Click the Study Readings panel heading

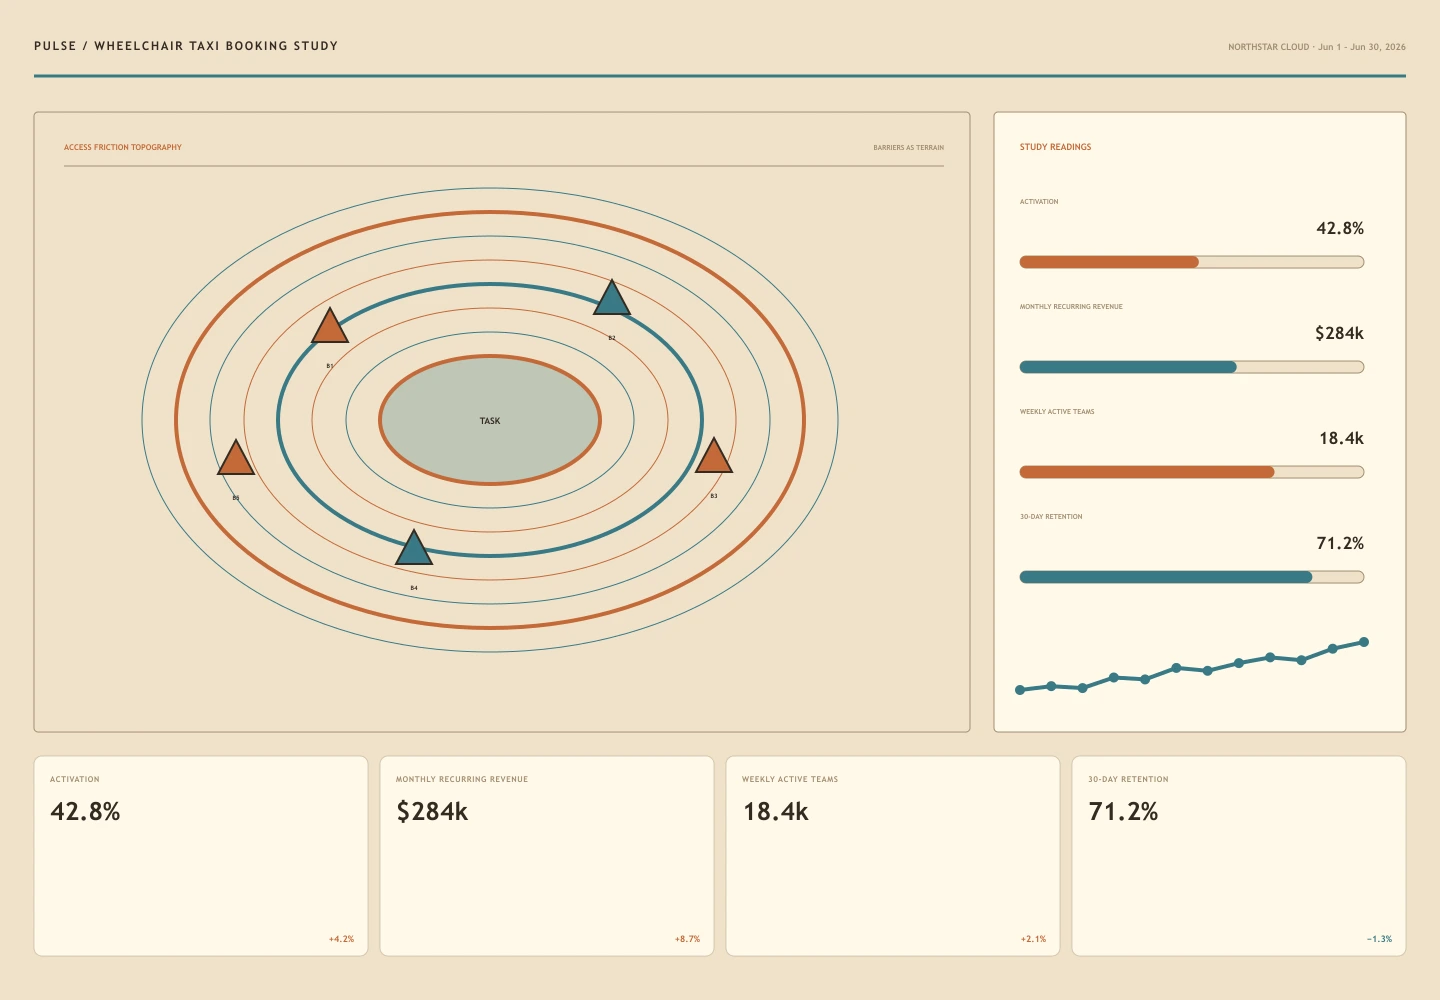point(1056,147)
